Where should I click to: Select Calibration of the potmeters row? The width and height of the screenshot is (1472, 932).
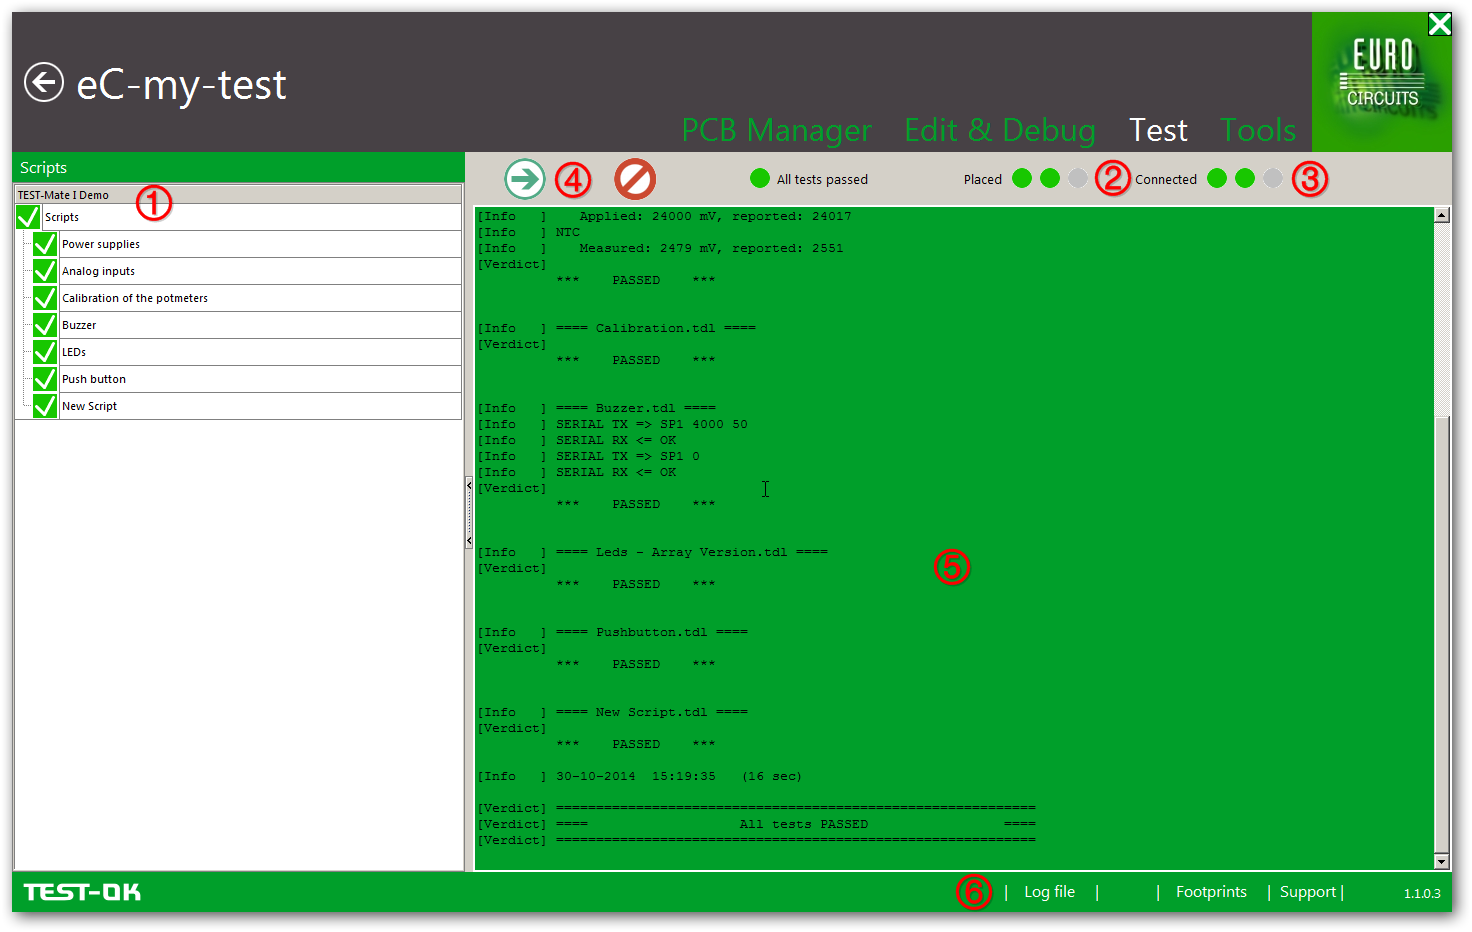click(260, 298)
